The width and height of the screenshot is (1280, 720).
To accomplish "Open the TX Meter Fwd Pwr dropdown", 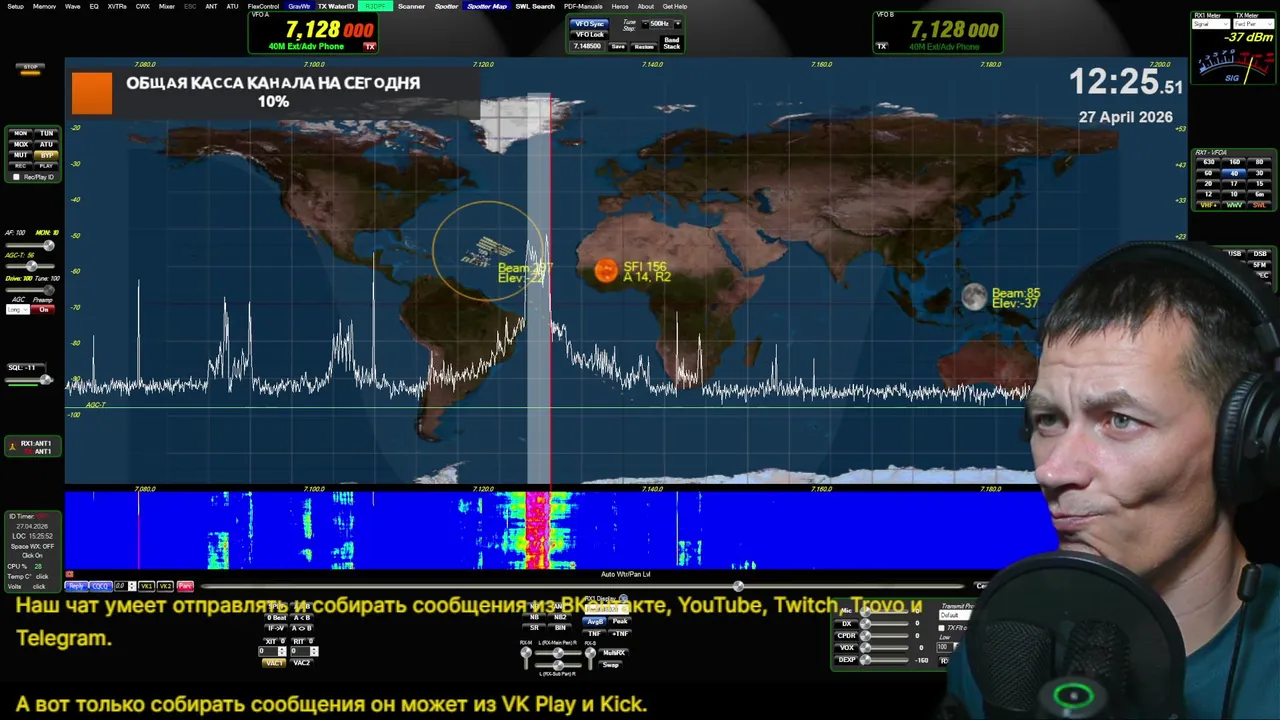I will (1252, 24).
